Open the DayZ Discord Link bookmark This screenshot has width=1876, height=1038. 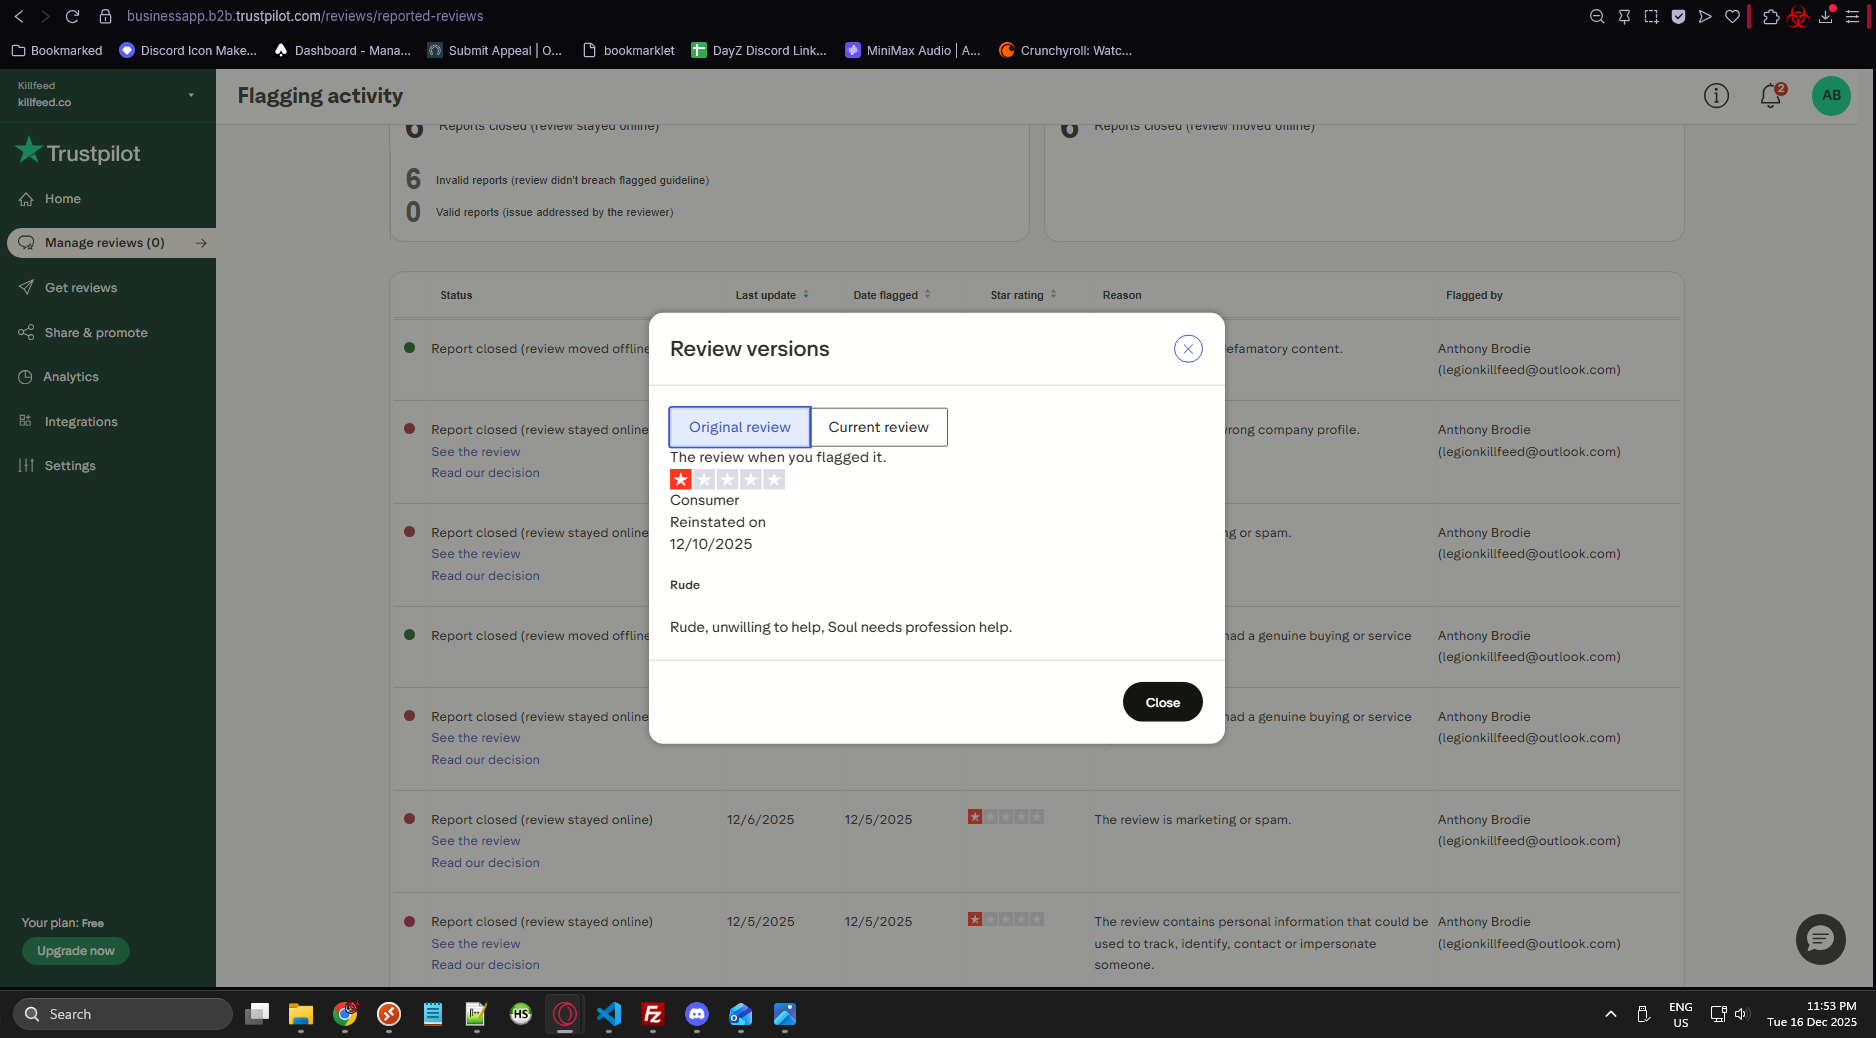[x=759, y=51]
